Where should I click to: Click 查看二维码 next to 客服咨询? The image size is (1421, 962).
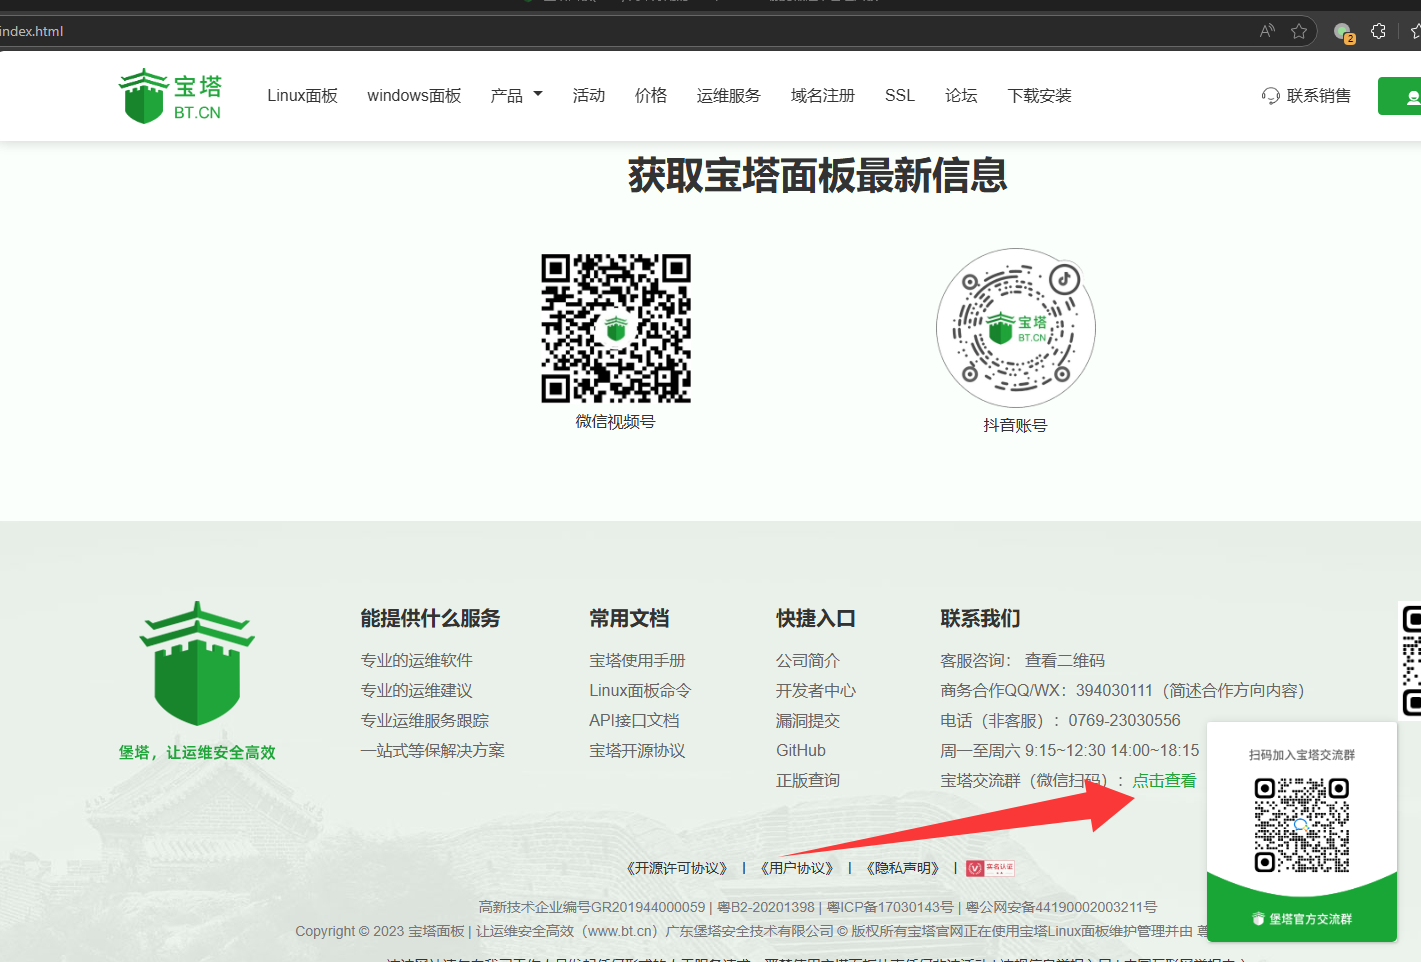click(1065, 661)
